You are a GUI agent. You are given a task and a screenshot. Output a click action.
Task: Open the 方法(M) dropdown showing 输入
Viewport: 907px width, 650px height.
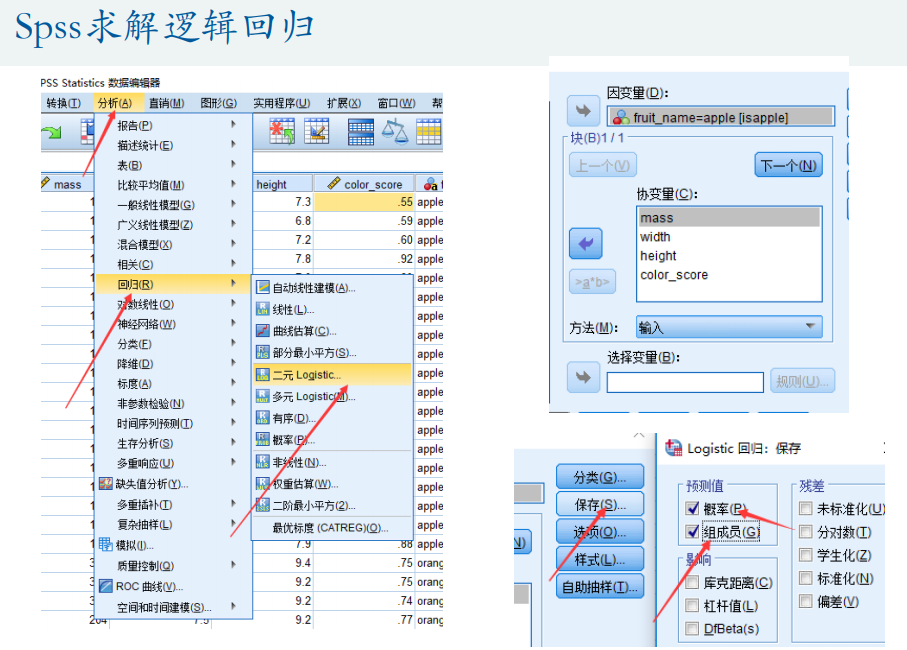click(x=729, y=327)
